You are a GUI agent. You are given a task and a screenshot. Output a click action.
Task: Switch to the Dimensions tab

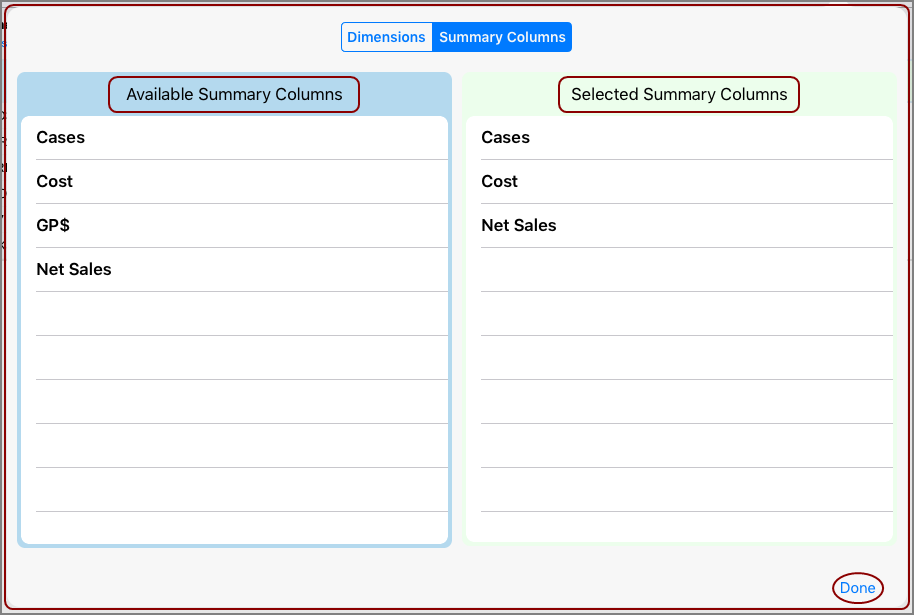pyautogui.click(x=387, y=37)
